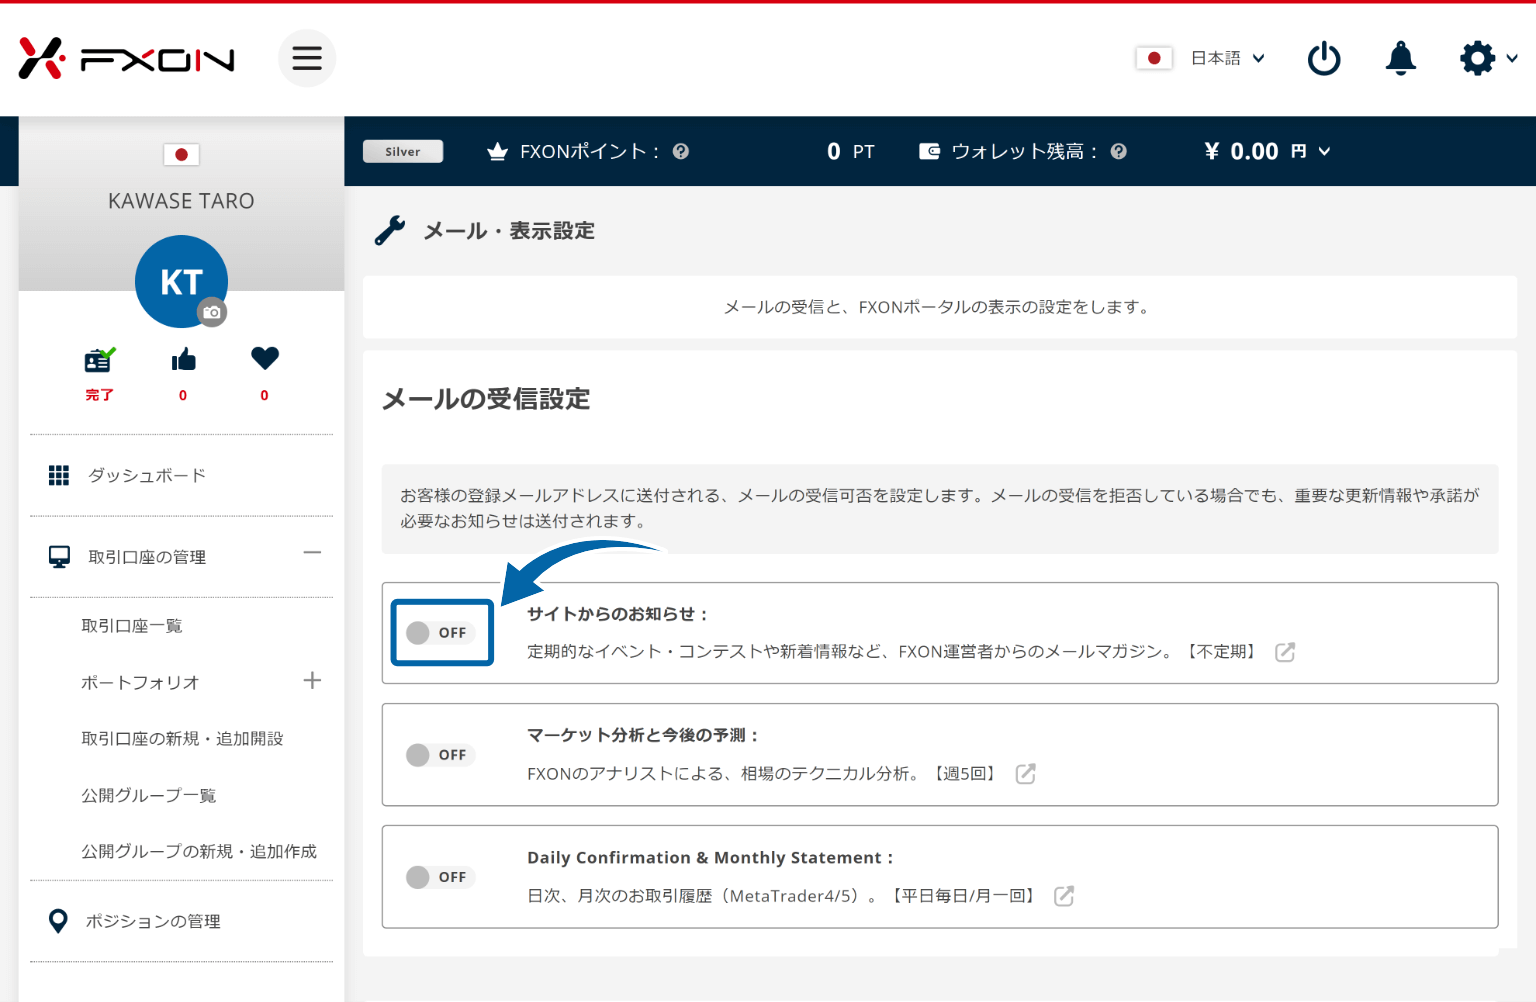Open the hamburger menu button
This screenshot has width=1536, height=1002.
click(x=307, y=58)
